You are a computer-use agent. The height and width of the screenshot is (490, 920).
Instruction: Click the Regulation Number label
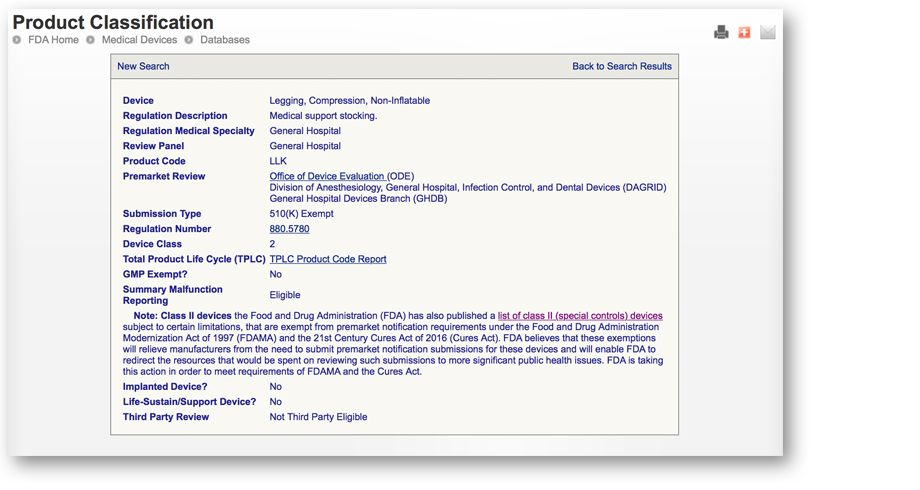[x=167, y=229]
